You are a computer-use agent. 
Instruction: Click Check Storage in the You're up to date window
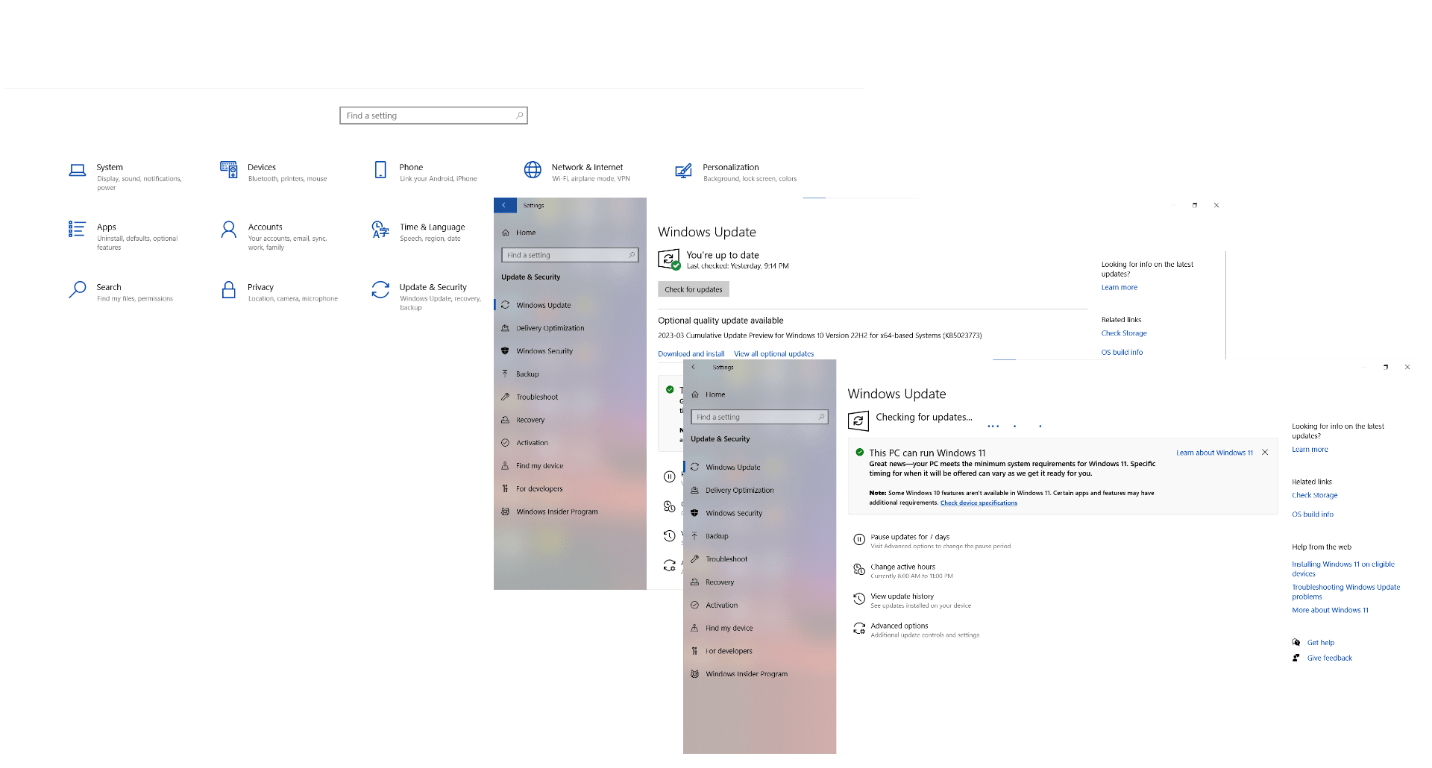(1124, 333)
